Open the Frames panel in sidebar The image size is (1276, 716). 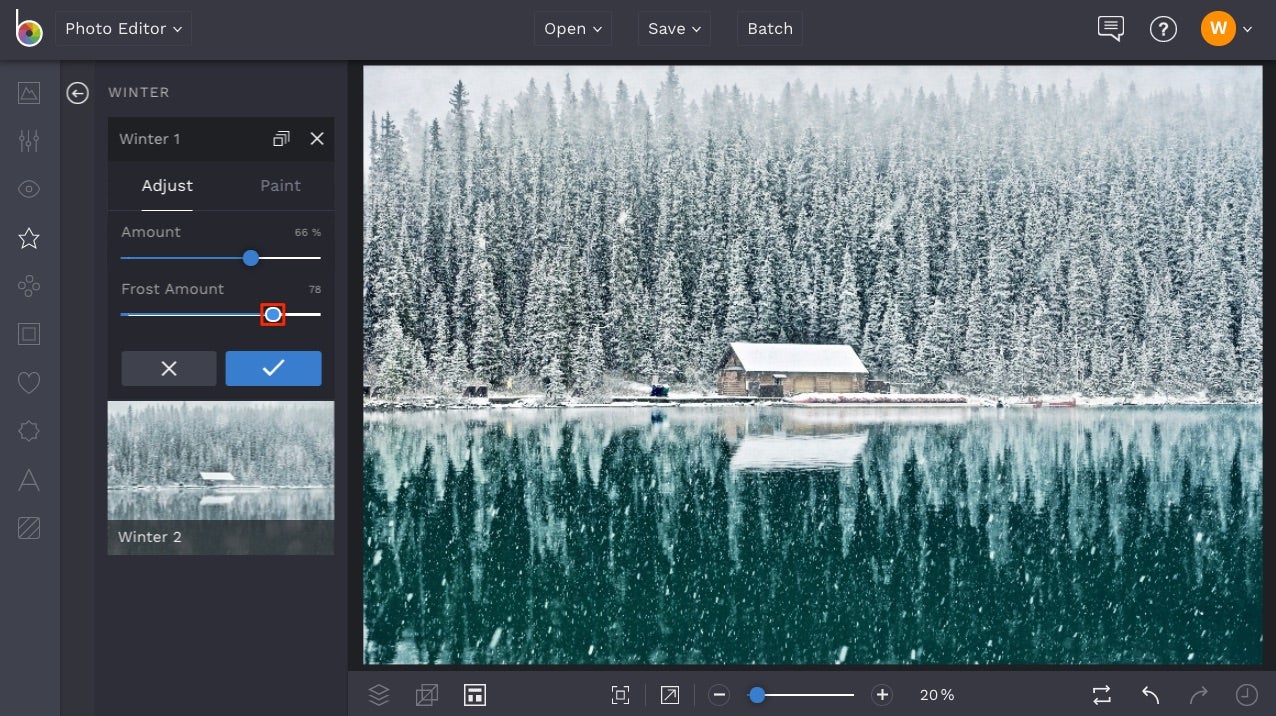pos(28,334)
